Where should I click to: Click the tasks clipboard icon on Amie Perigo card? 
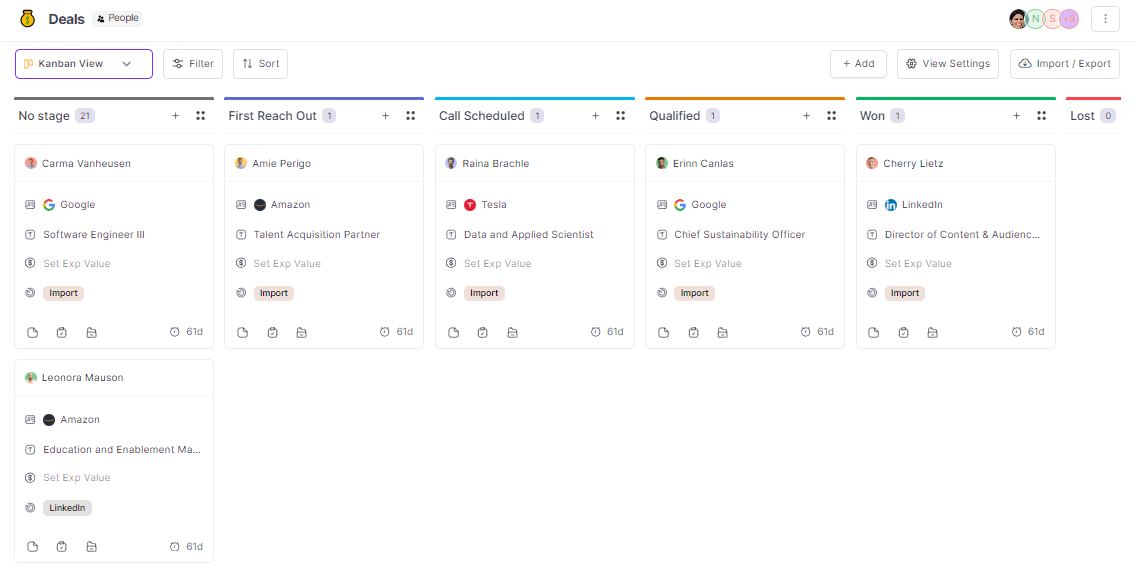click(x=272, y=333)
